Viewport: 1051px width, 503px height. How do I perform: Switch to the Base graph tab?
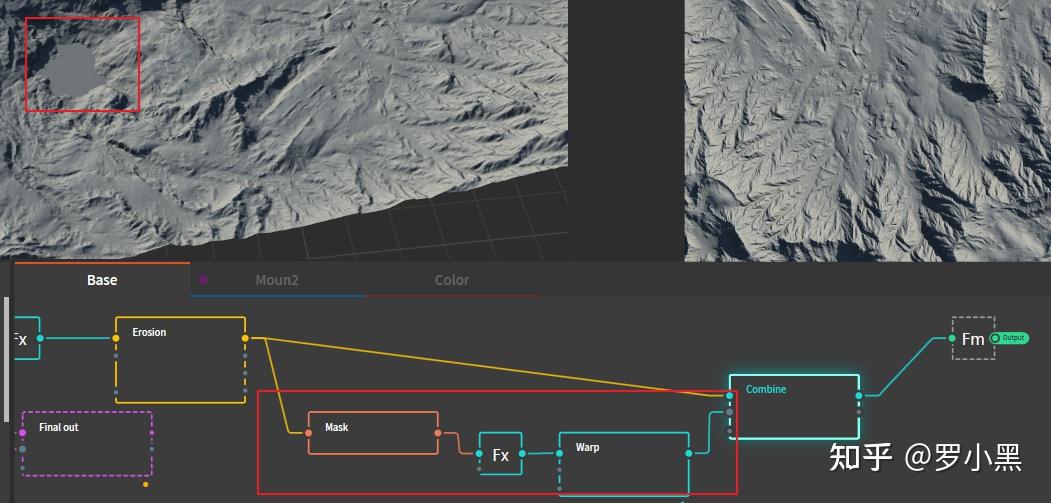(102, 280)
